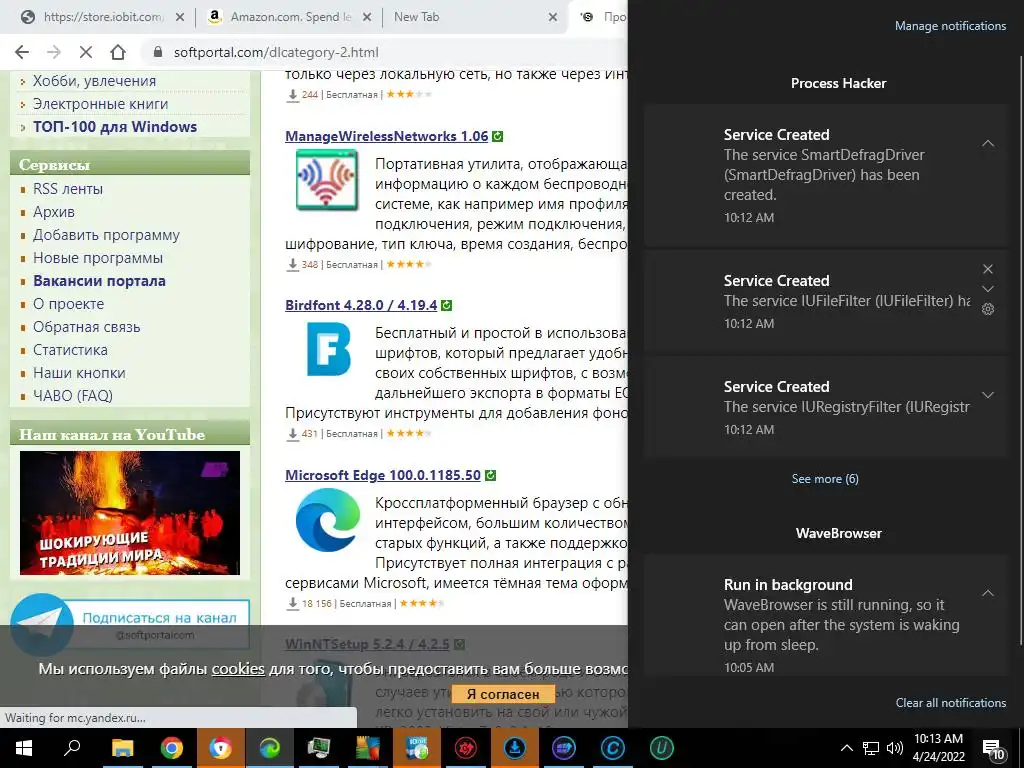Open the Microsoft Edge 100.0.1185.50 link
The width and height of the screenshot is (1024, 768).
(383, 475)
